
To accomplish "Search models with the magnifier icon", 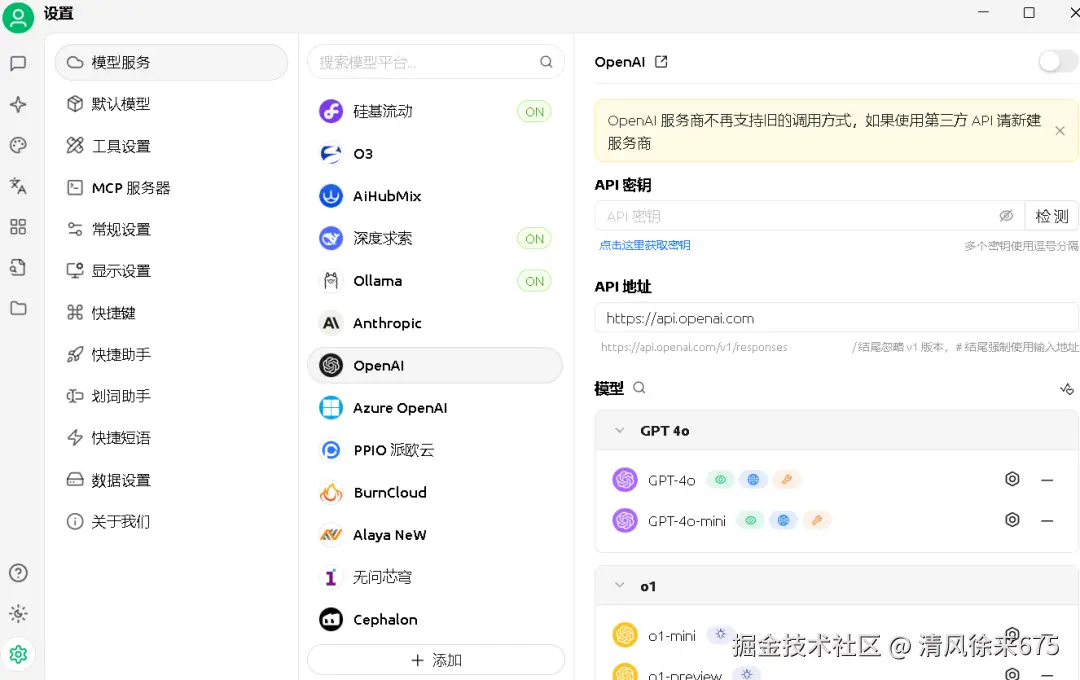I will click(639, 388).
